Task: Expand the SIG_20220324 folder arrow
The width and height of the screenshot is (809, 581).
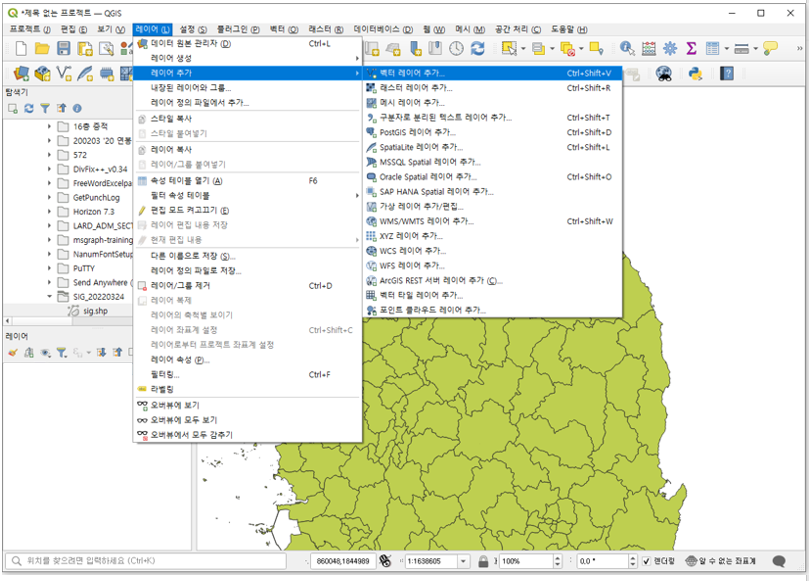Action: point(50,296)
